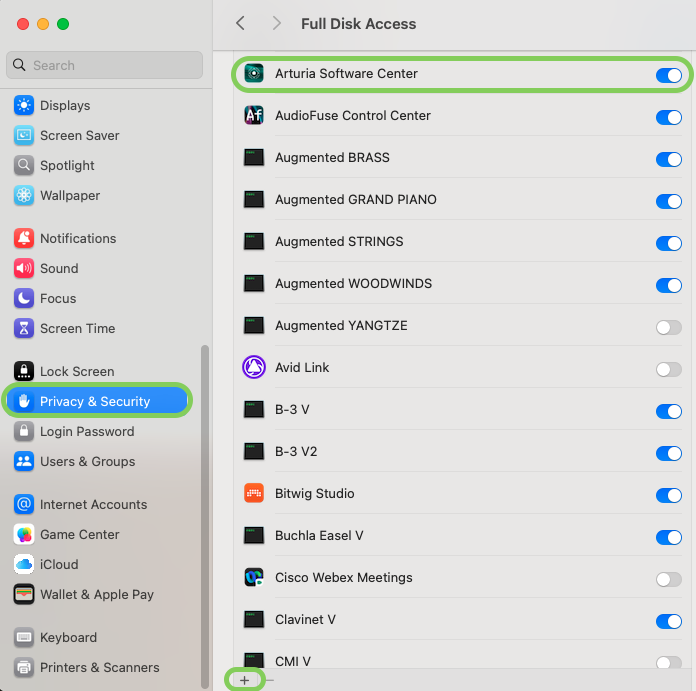Viewport: 696px width, 691px height.
Task: Enable Cisco Webex Meetings toggle
Action: pos(668,579)
